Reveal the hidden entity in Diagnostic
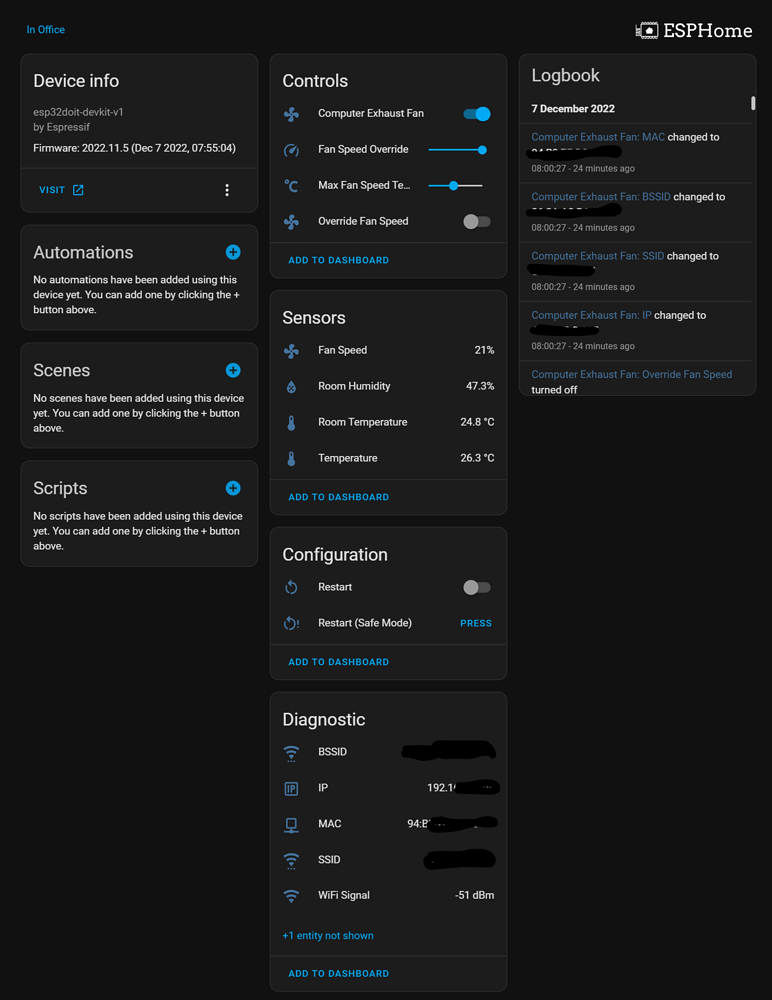 [327, 935]
